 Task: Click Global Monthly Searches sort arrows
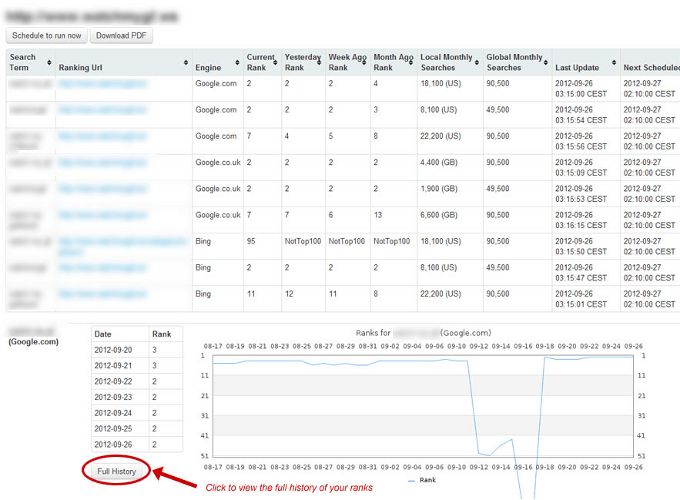coord(545,63)
